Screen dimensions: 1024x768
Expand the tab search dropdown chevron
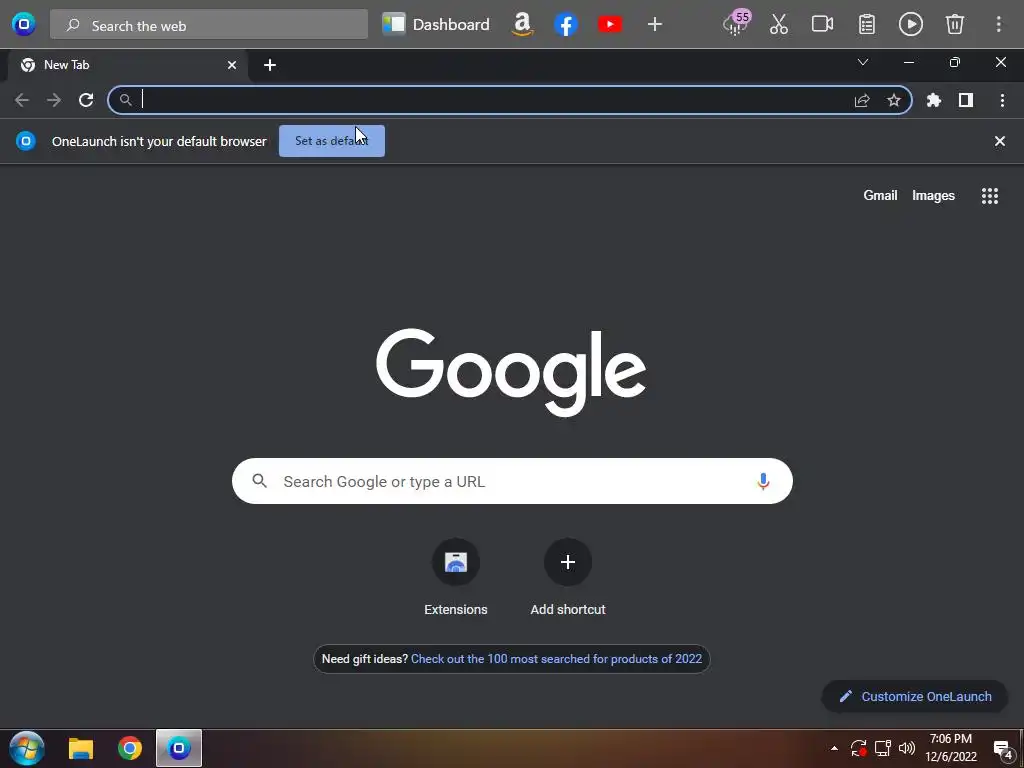[863, 63]
